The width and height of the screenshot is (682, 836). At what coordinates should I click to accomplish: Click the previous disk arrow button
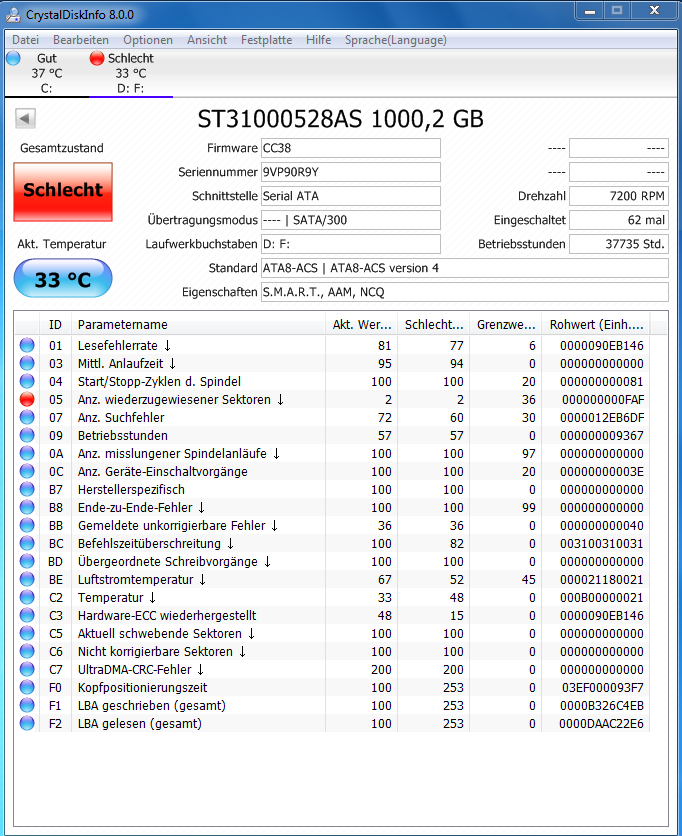click(25, 118)
